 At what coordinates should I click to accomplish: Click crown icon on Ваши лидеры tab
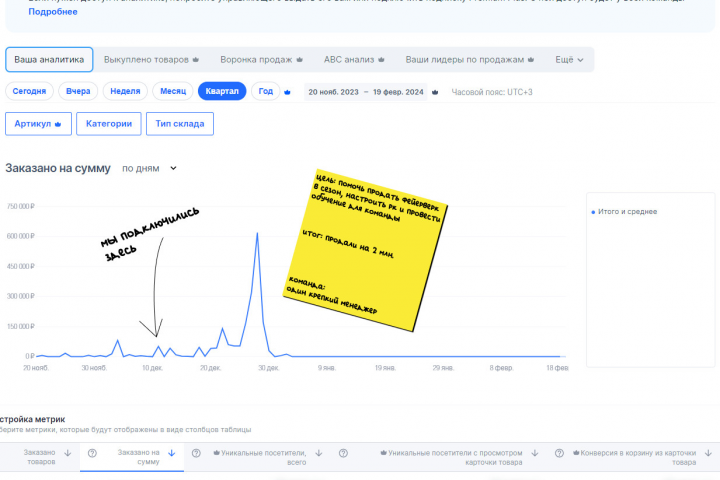point(531,60)
